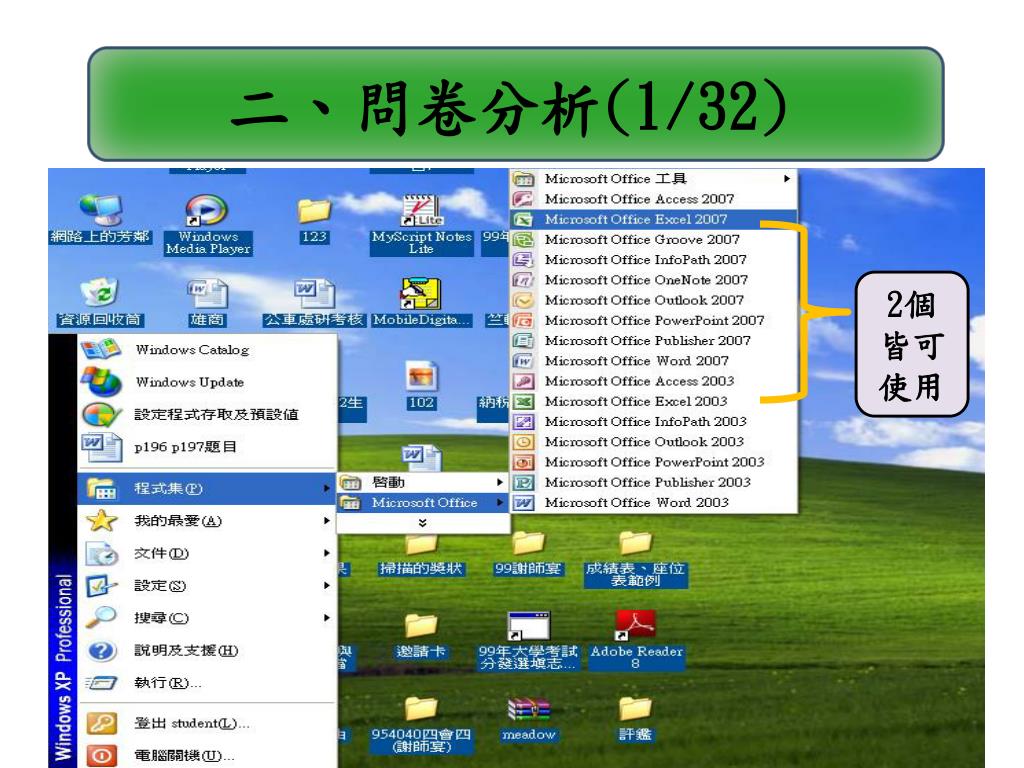Viewport: 1024px width, 768px height.
Task: Open 雄商 Word document on desktop
Action: (208, 302)
